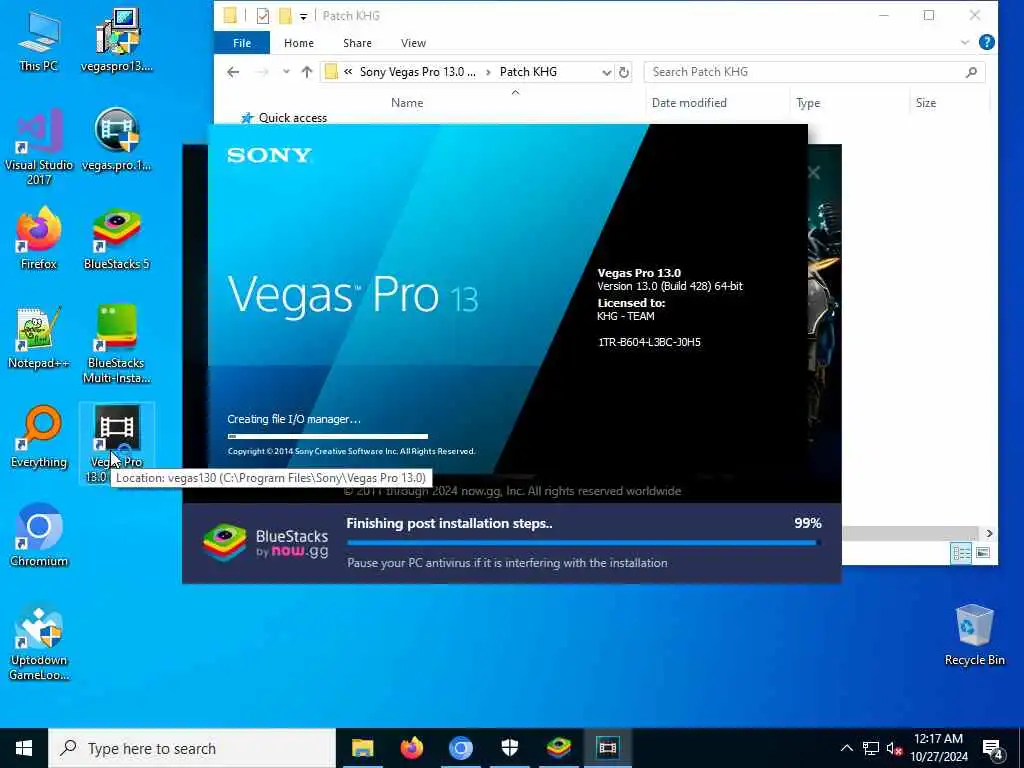Open the File tab in Explorer
The height and width of the screenshot is (768, 1024).
(x=242, y=43)
